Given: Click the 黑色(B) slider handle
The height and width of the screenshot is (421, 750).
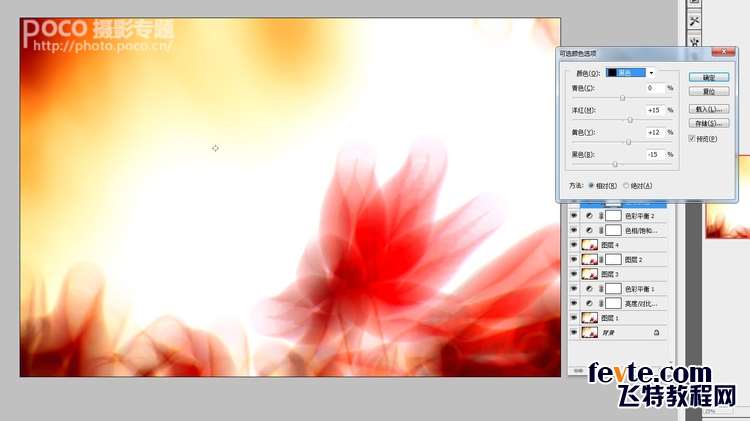Looking at the screenshot, I should (x=615, y=164).
